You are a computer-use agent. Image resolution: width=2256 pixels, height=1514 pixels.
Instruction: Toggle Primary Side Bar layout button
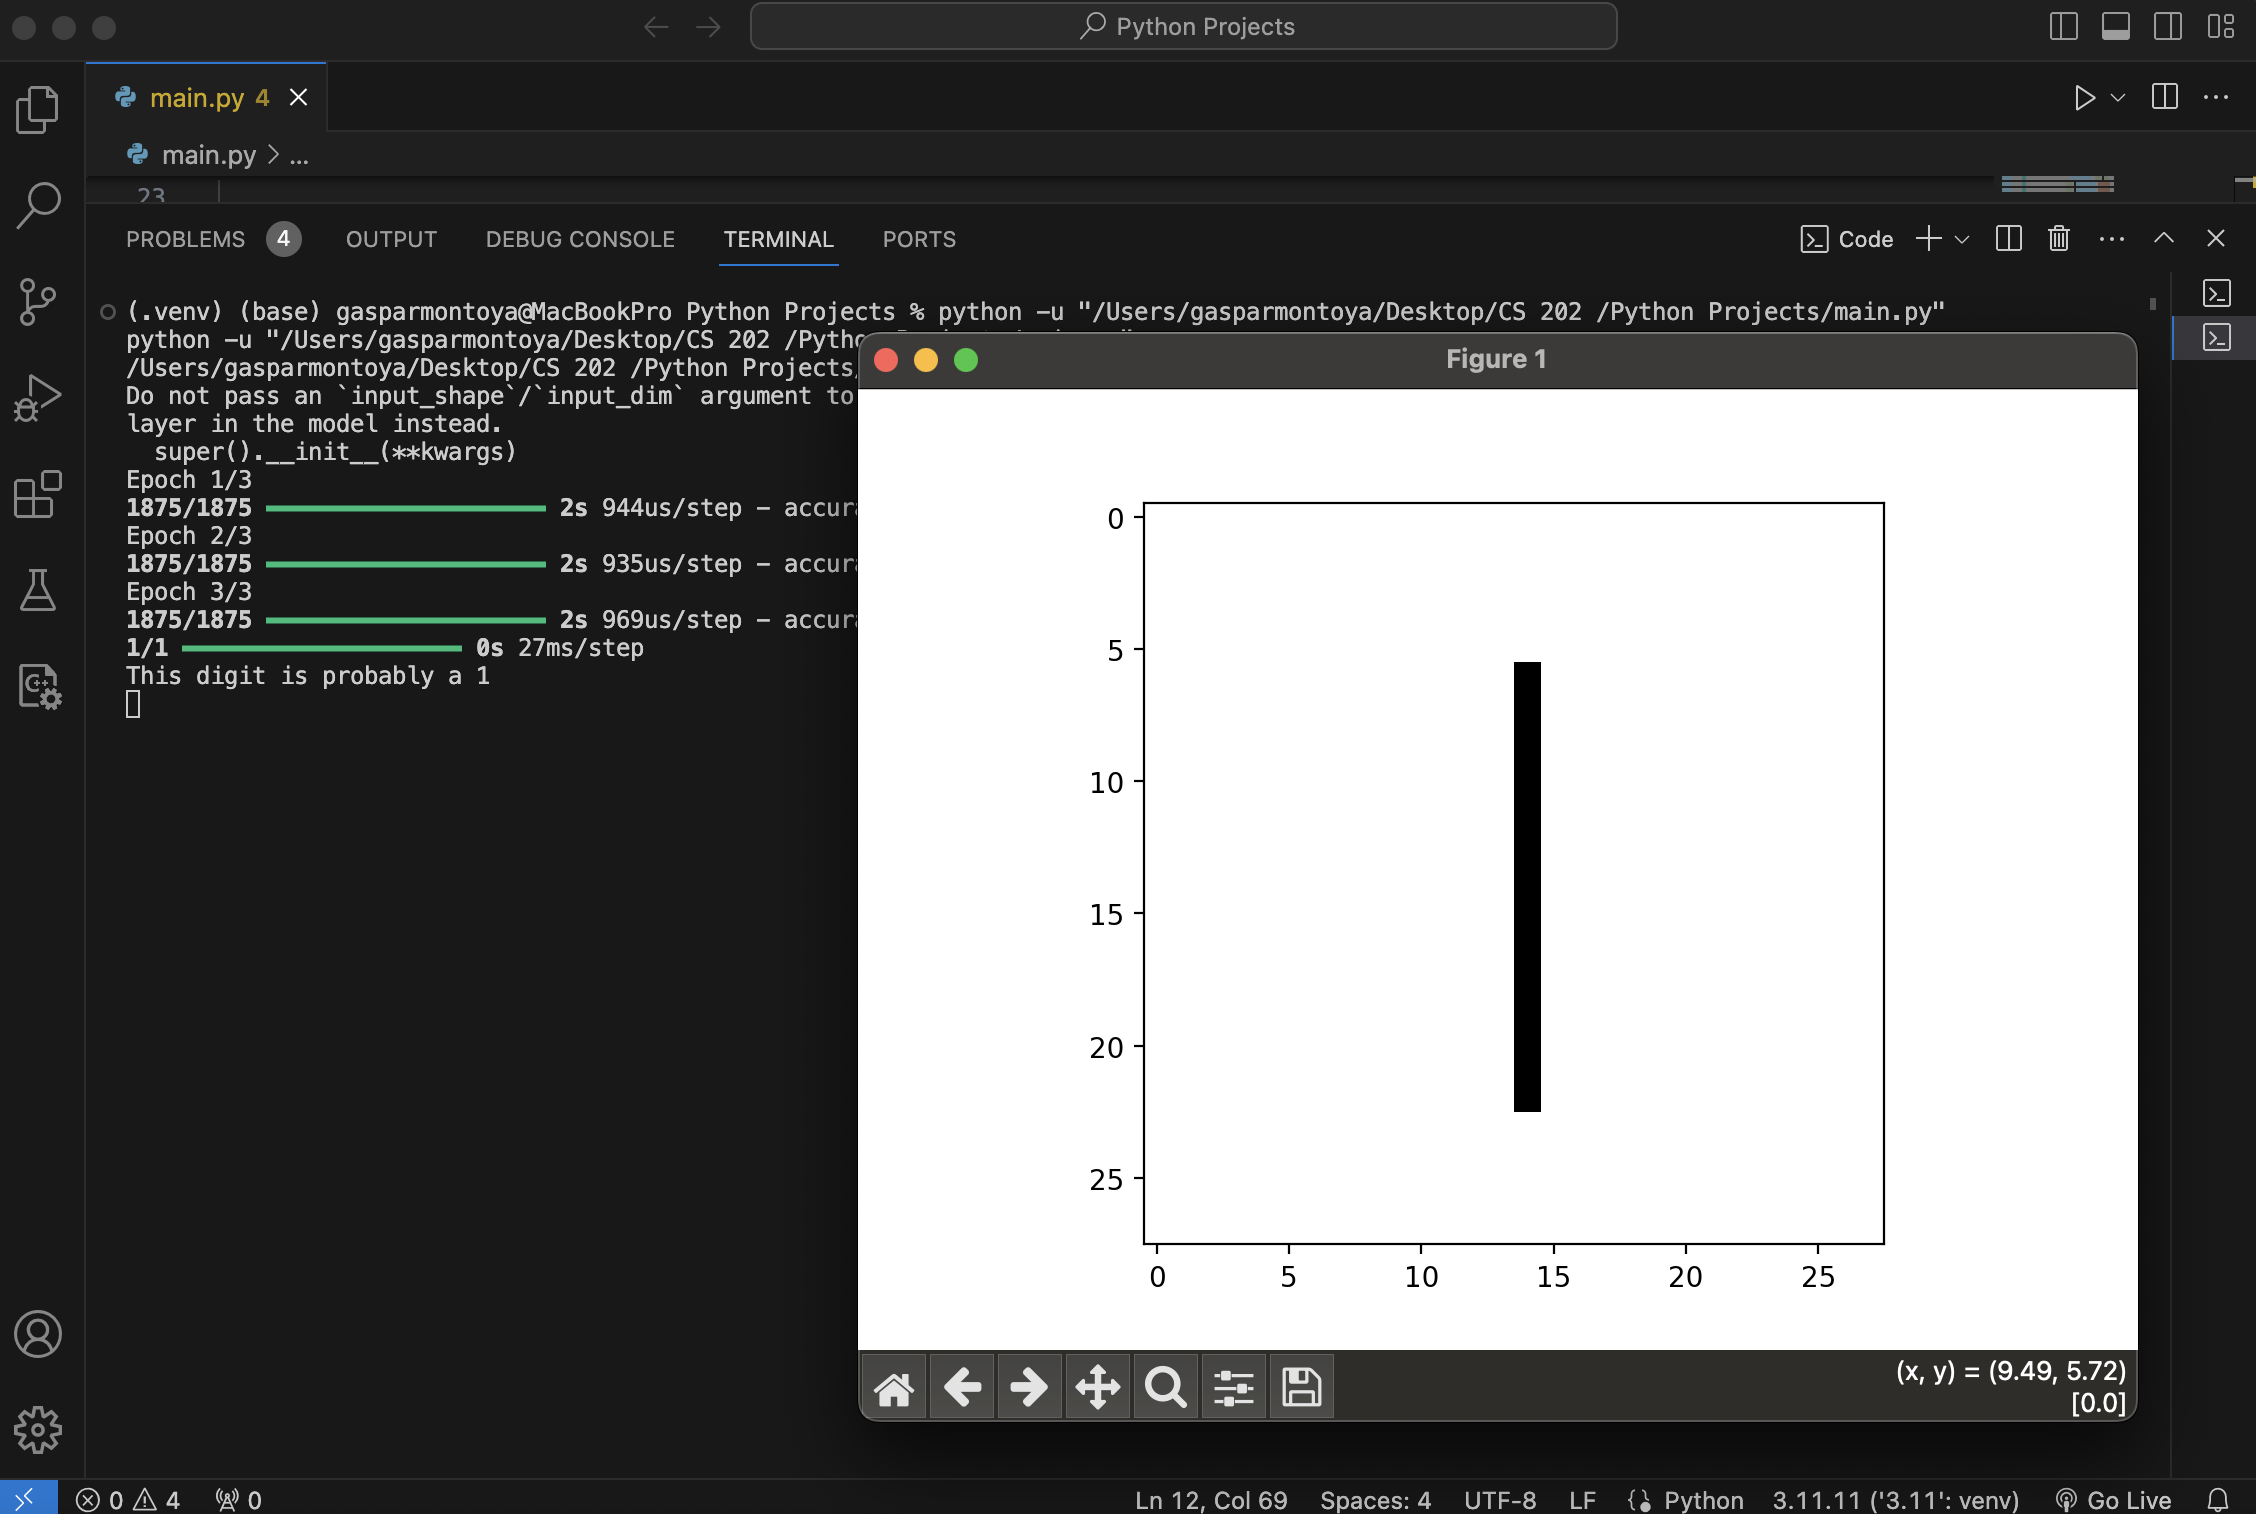[2063, 26]
